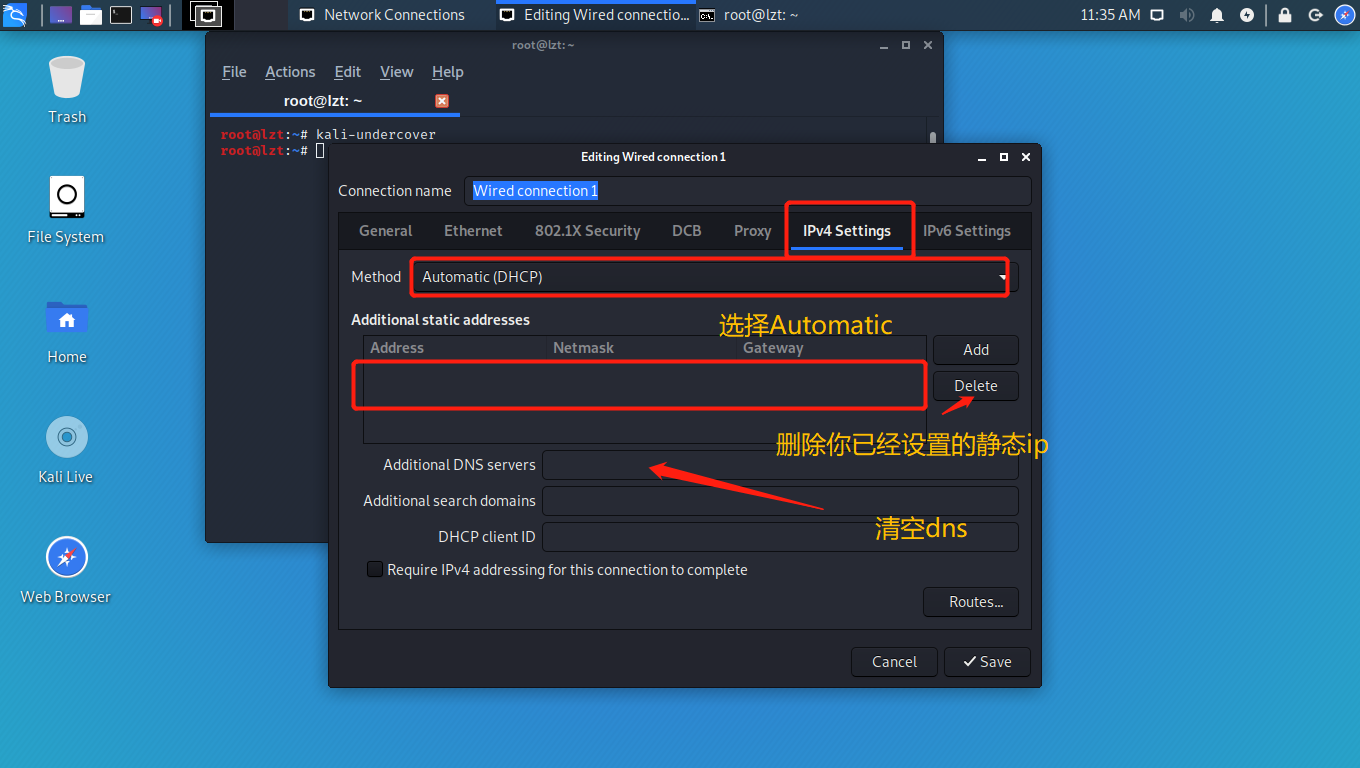Open the terminal Actions menu
The image size is (1360, 768).
[x=290, y=72]
